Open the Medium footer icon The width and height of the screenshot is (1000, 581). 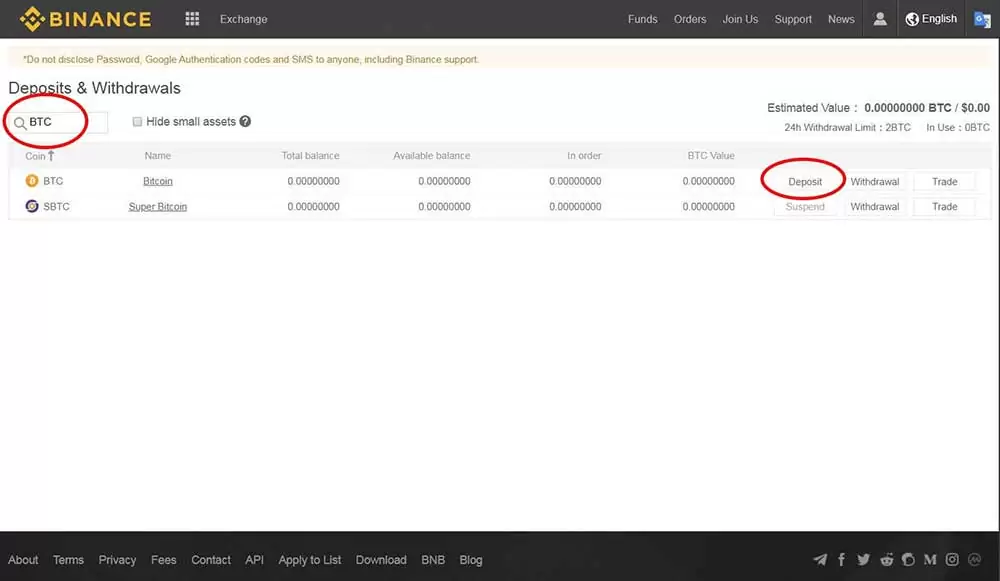tap(930, 560)
